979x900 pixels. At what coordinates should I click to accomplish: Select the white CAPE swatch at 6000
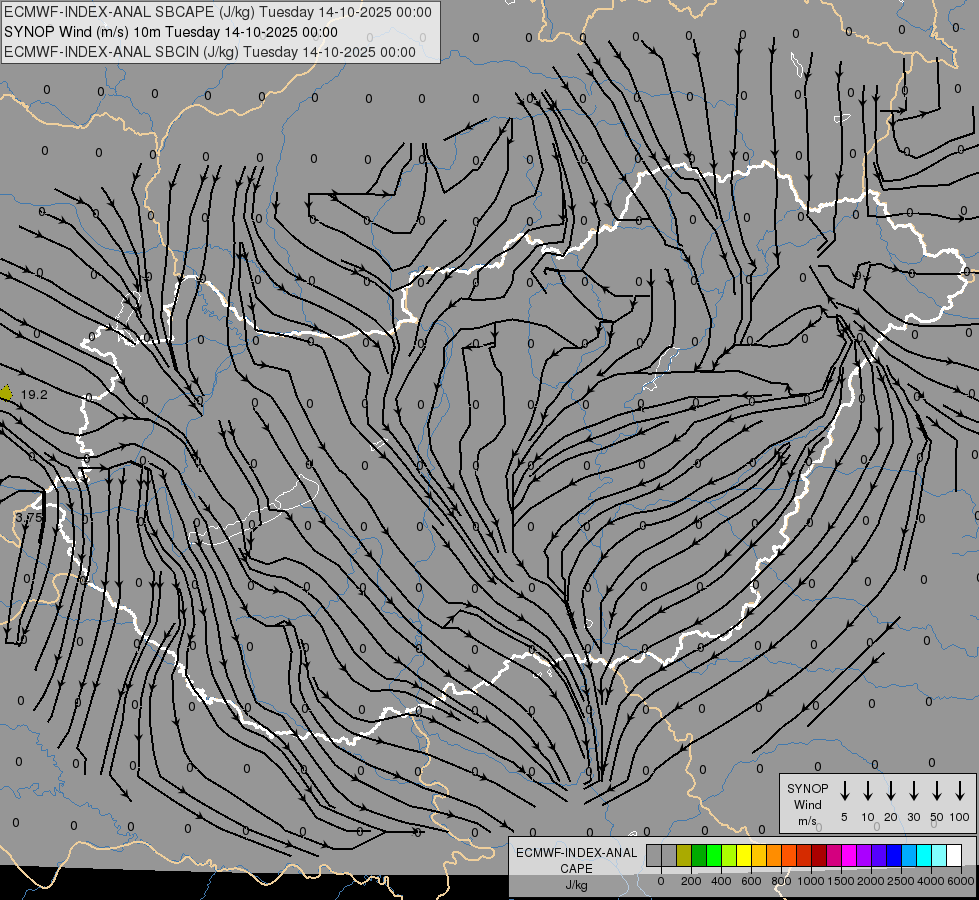tap(953, 855)
